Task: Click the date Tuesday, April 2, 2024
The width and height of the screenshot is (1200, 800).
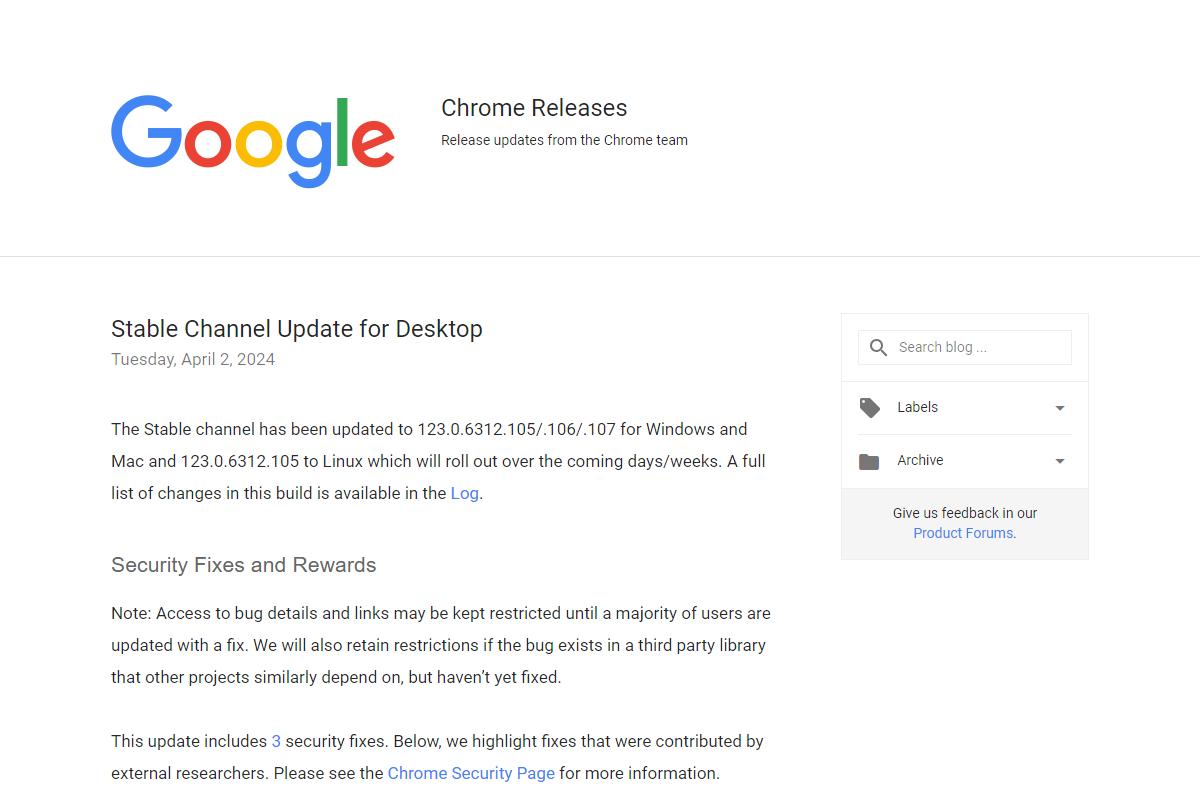Action: (193, 359)
